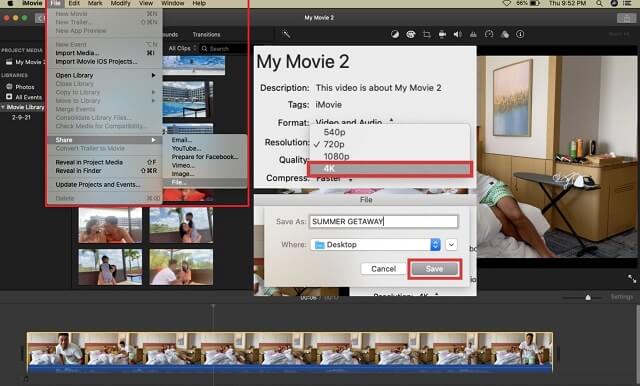The image size is (640, 386).
Task: Open timeline Settings
Action: (x=622, y=297)
